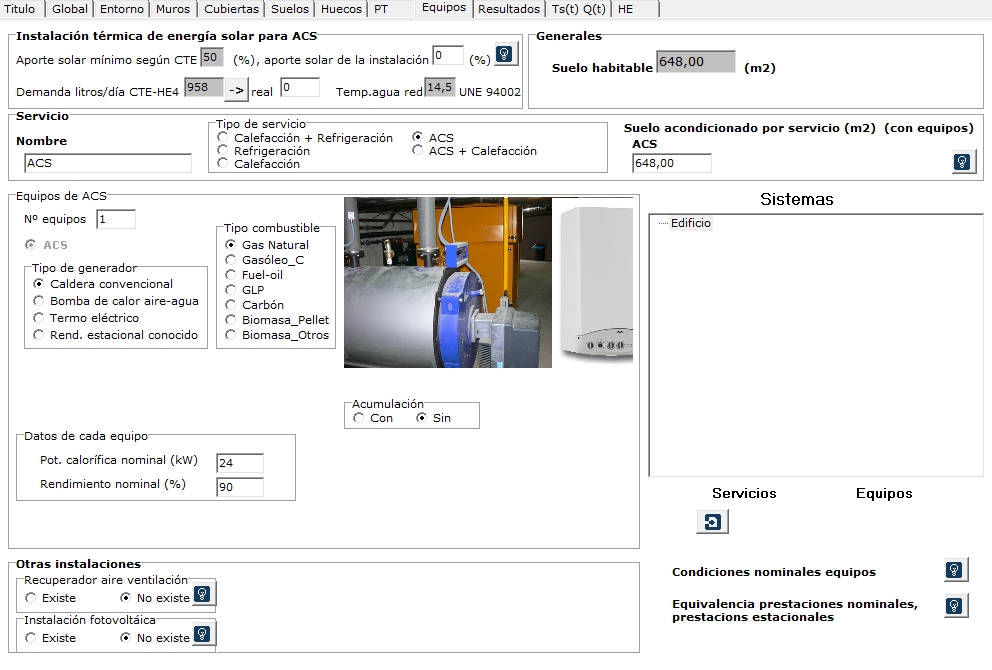Choose Bomba de calor aire-agua generator
The height and width of the screenshot is (670, 992).
pos(116,301)
